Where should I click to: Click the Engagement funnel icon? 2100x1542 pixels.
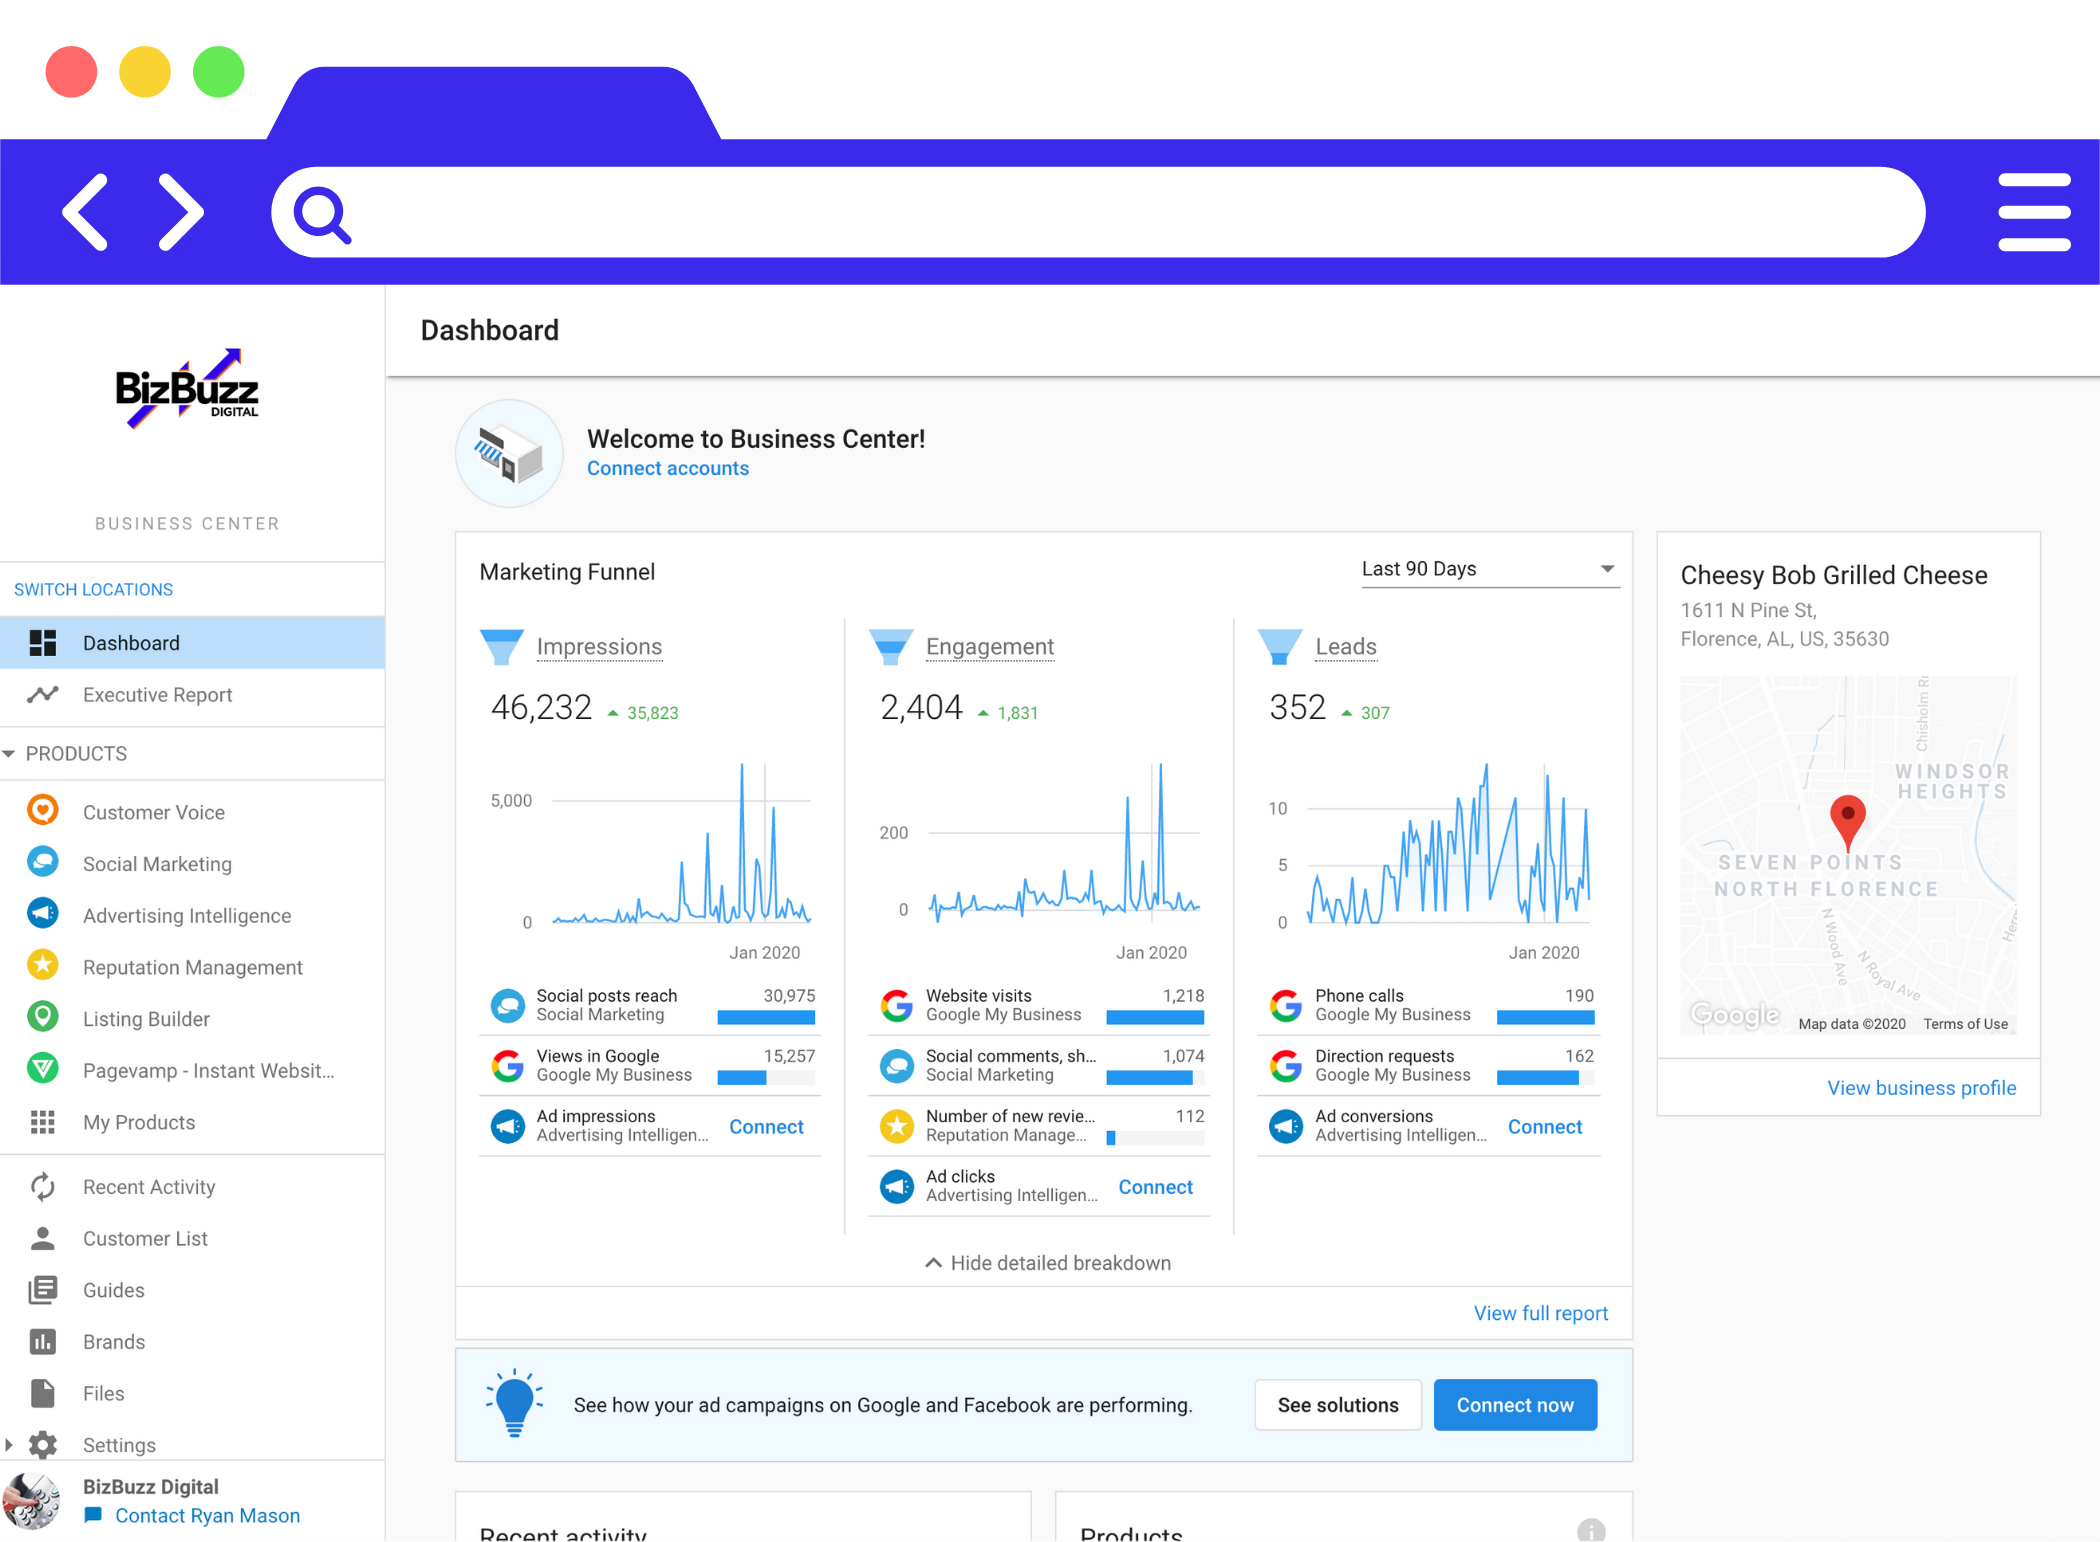tap(890, 647)
